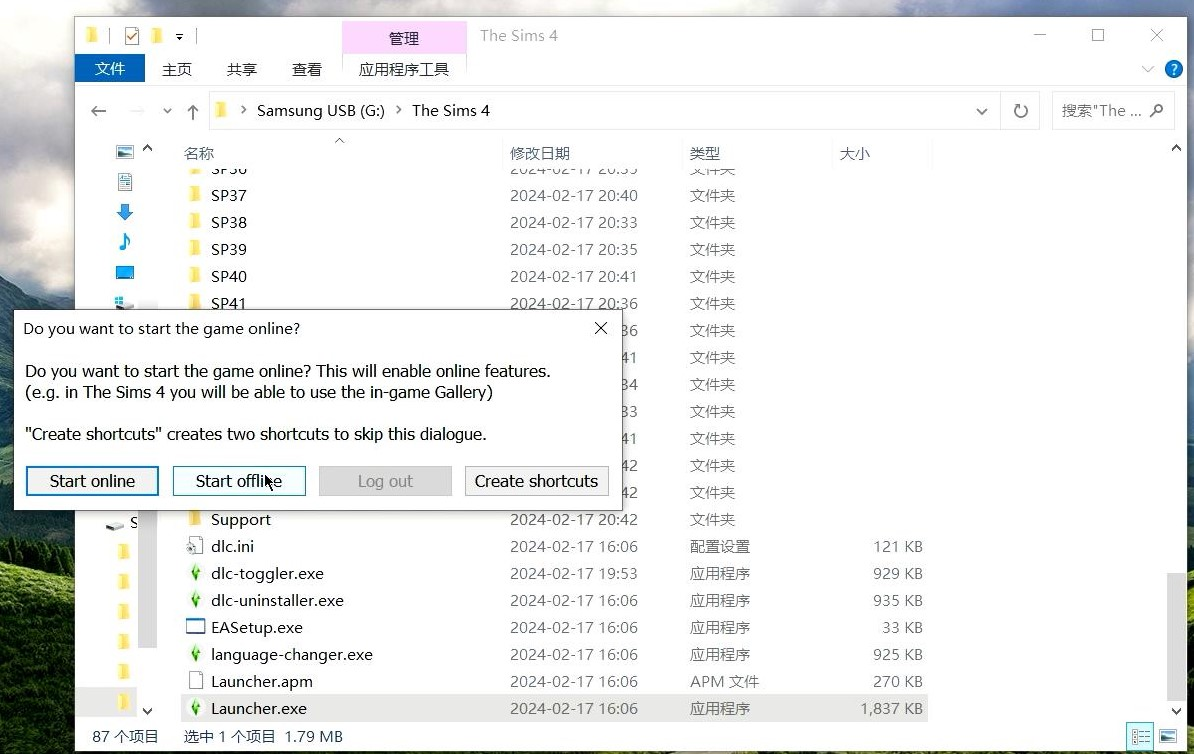Click the Launcher.exe file name
The width and height of the screenshot is (1194, 754).
pos(259,708)
